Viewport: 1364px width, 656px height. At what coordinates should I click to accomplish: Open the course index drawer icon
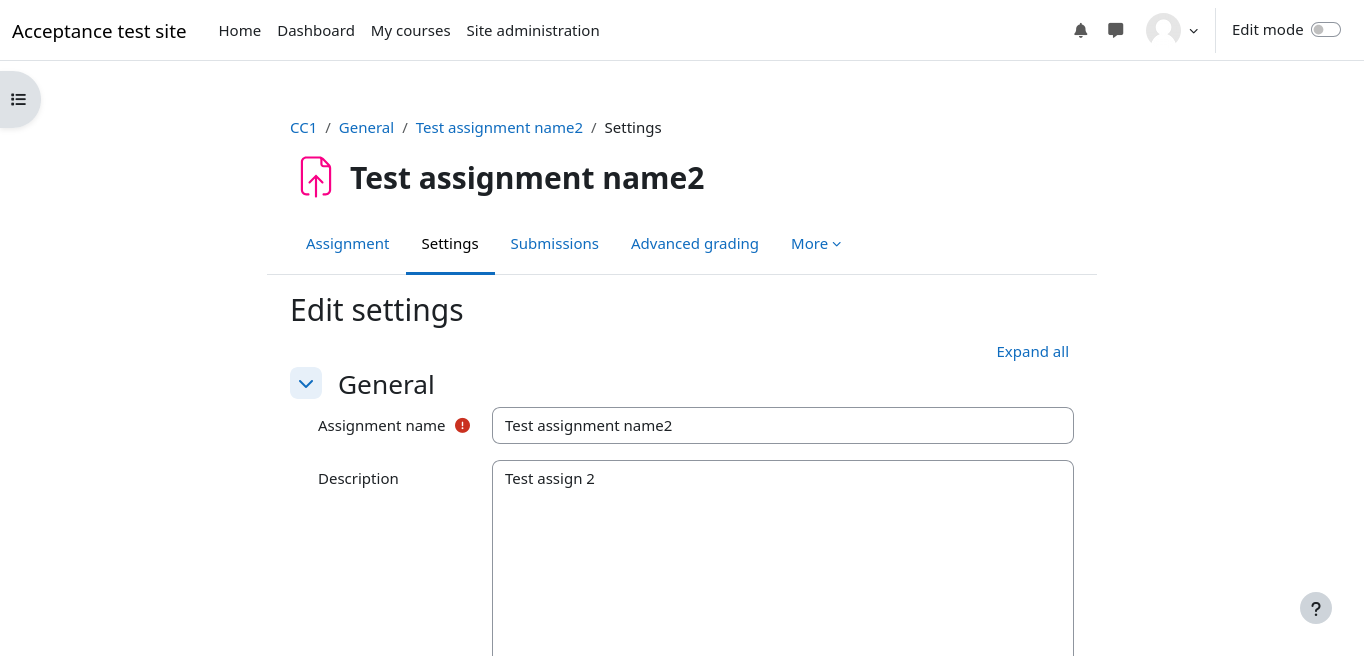[x=18, y=100]
